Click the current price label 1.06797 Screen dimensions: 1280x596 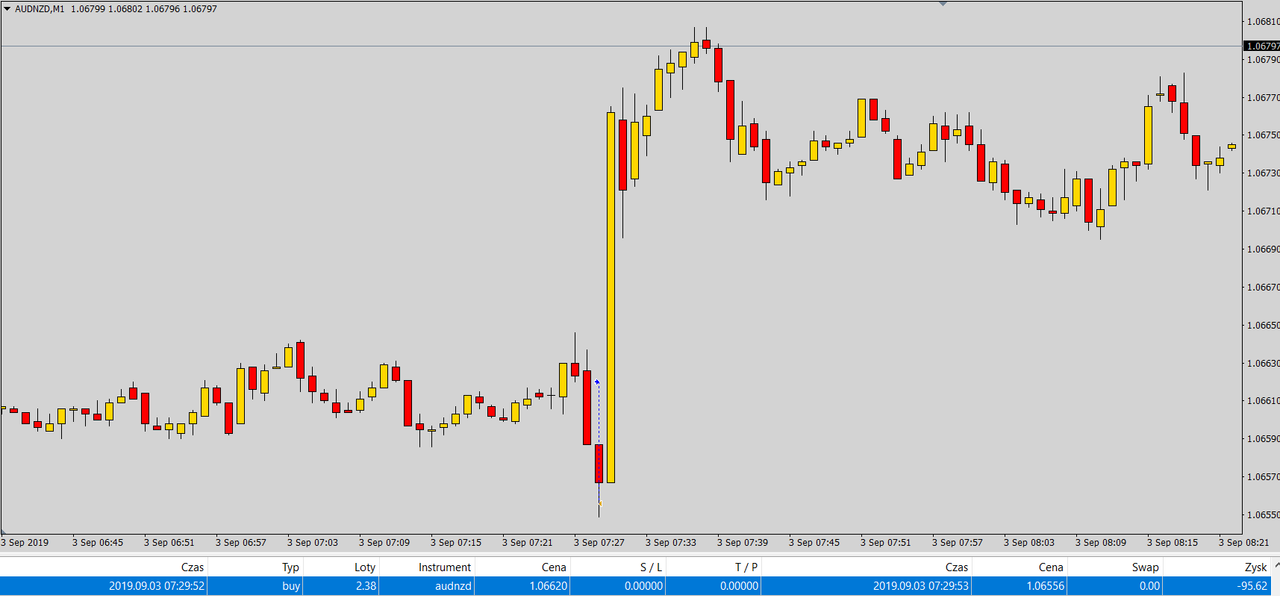click(x=1261, y=46)
